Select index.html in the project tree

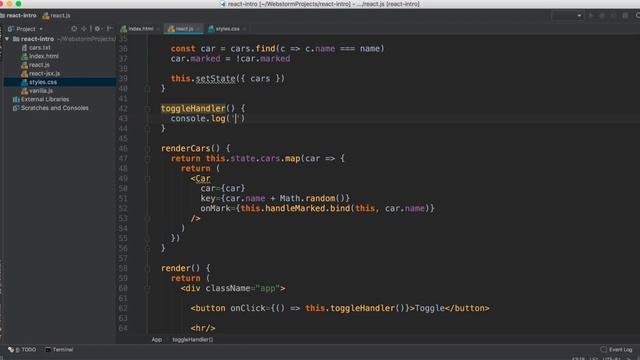[x=44, y=56]
